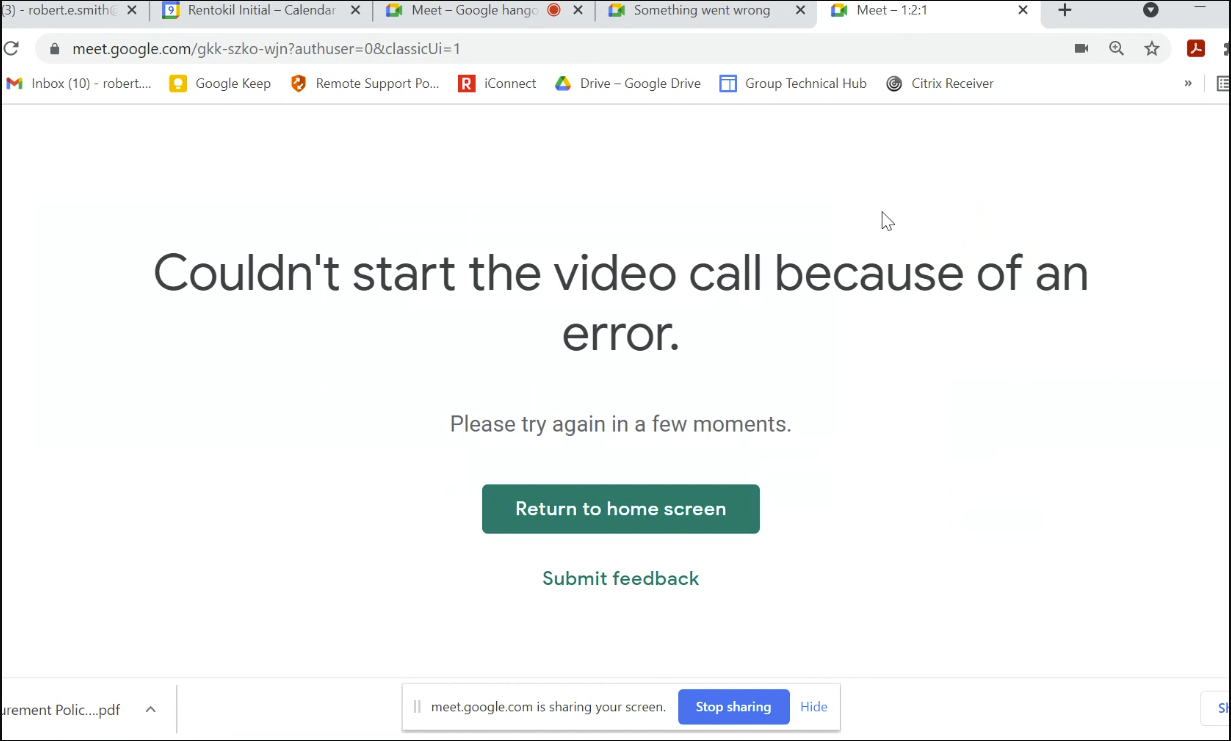Open iConnect from the bookmarks bar
1231x741 pixels.
click(497, 83)
